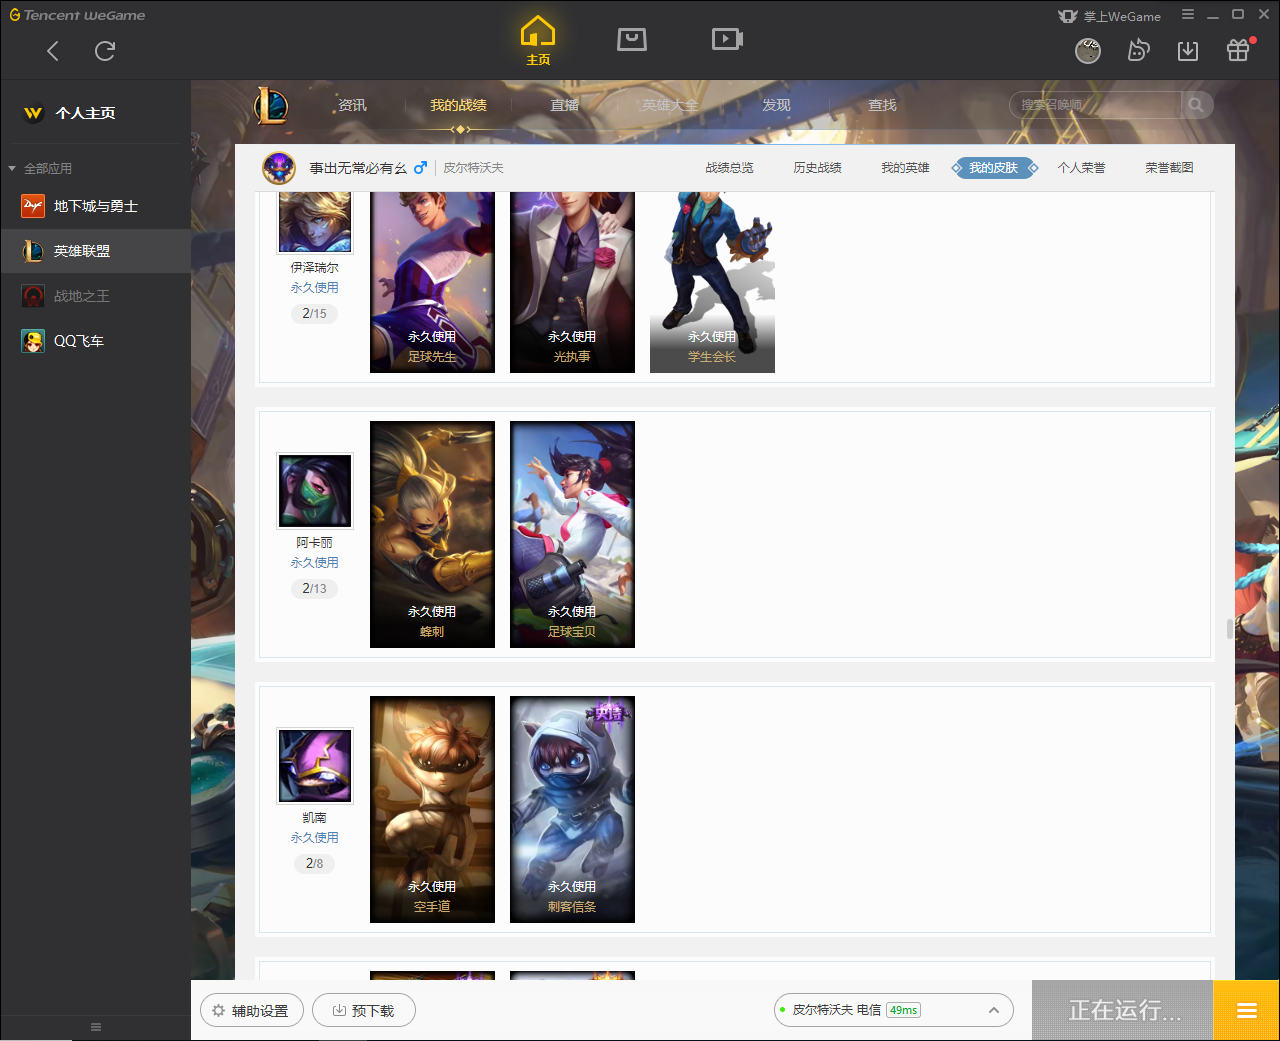Open yellow menu button beside 正在运行
This screenshot has width=1280, height=1041.
(x=1246, y=1010)
